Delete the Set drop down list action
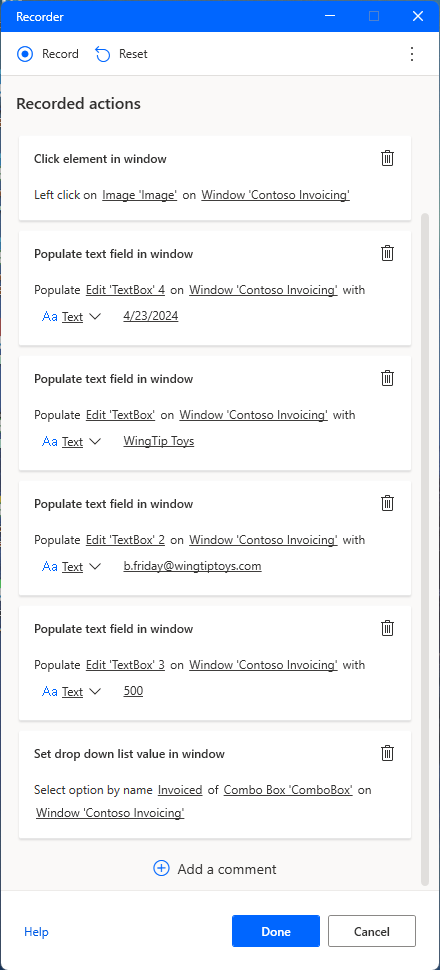The height and width of the screenshot is (970, 440). pos(387,753)
